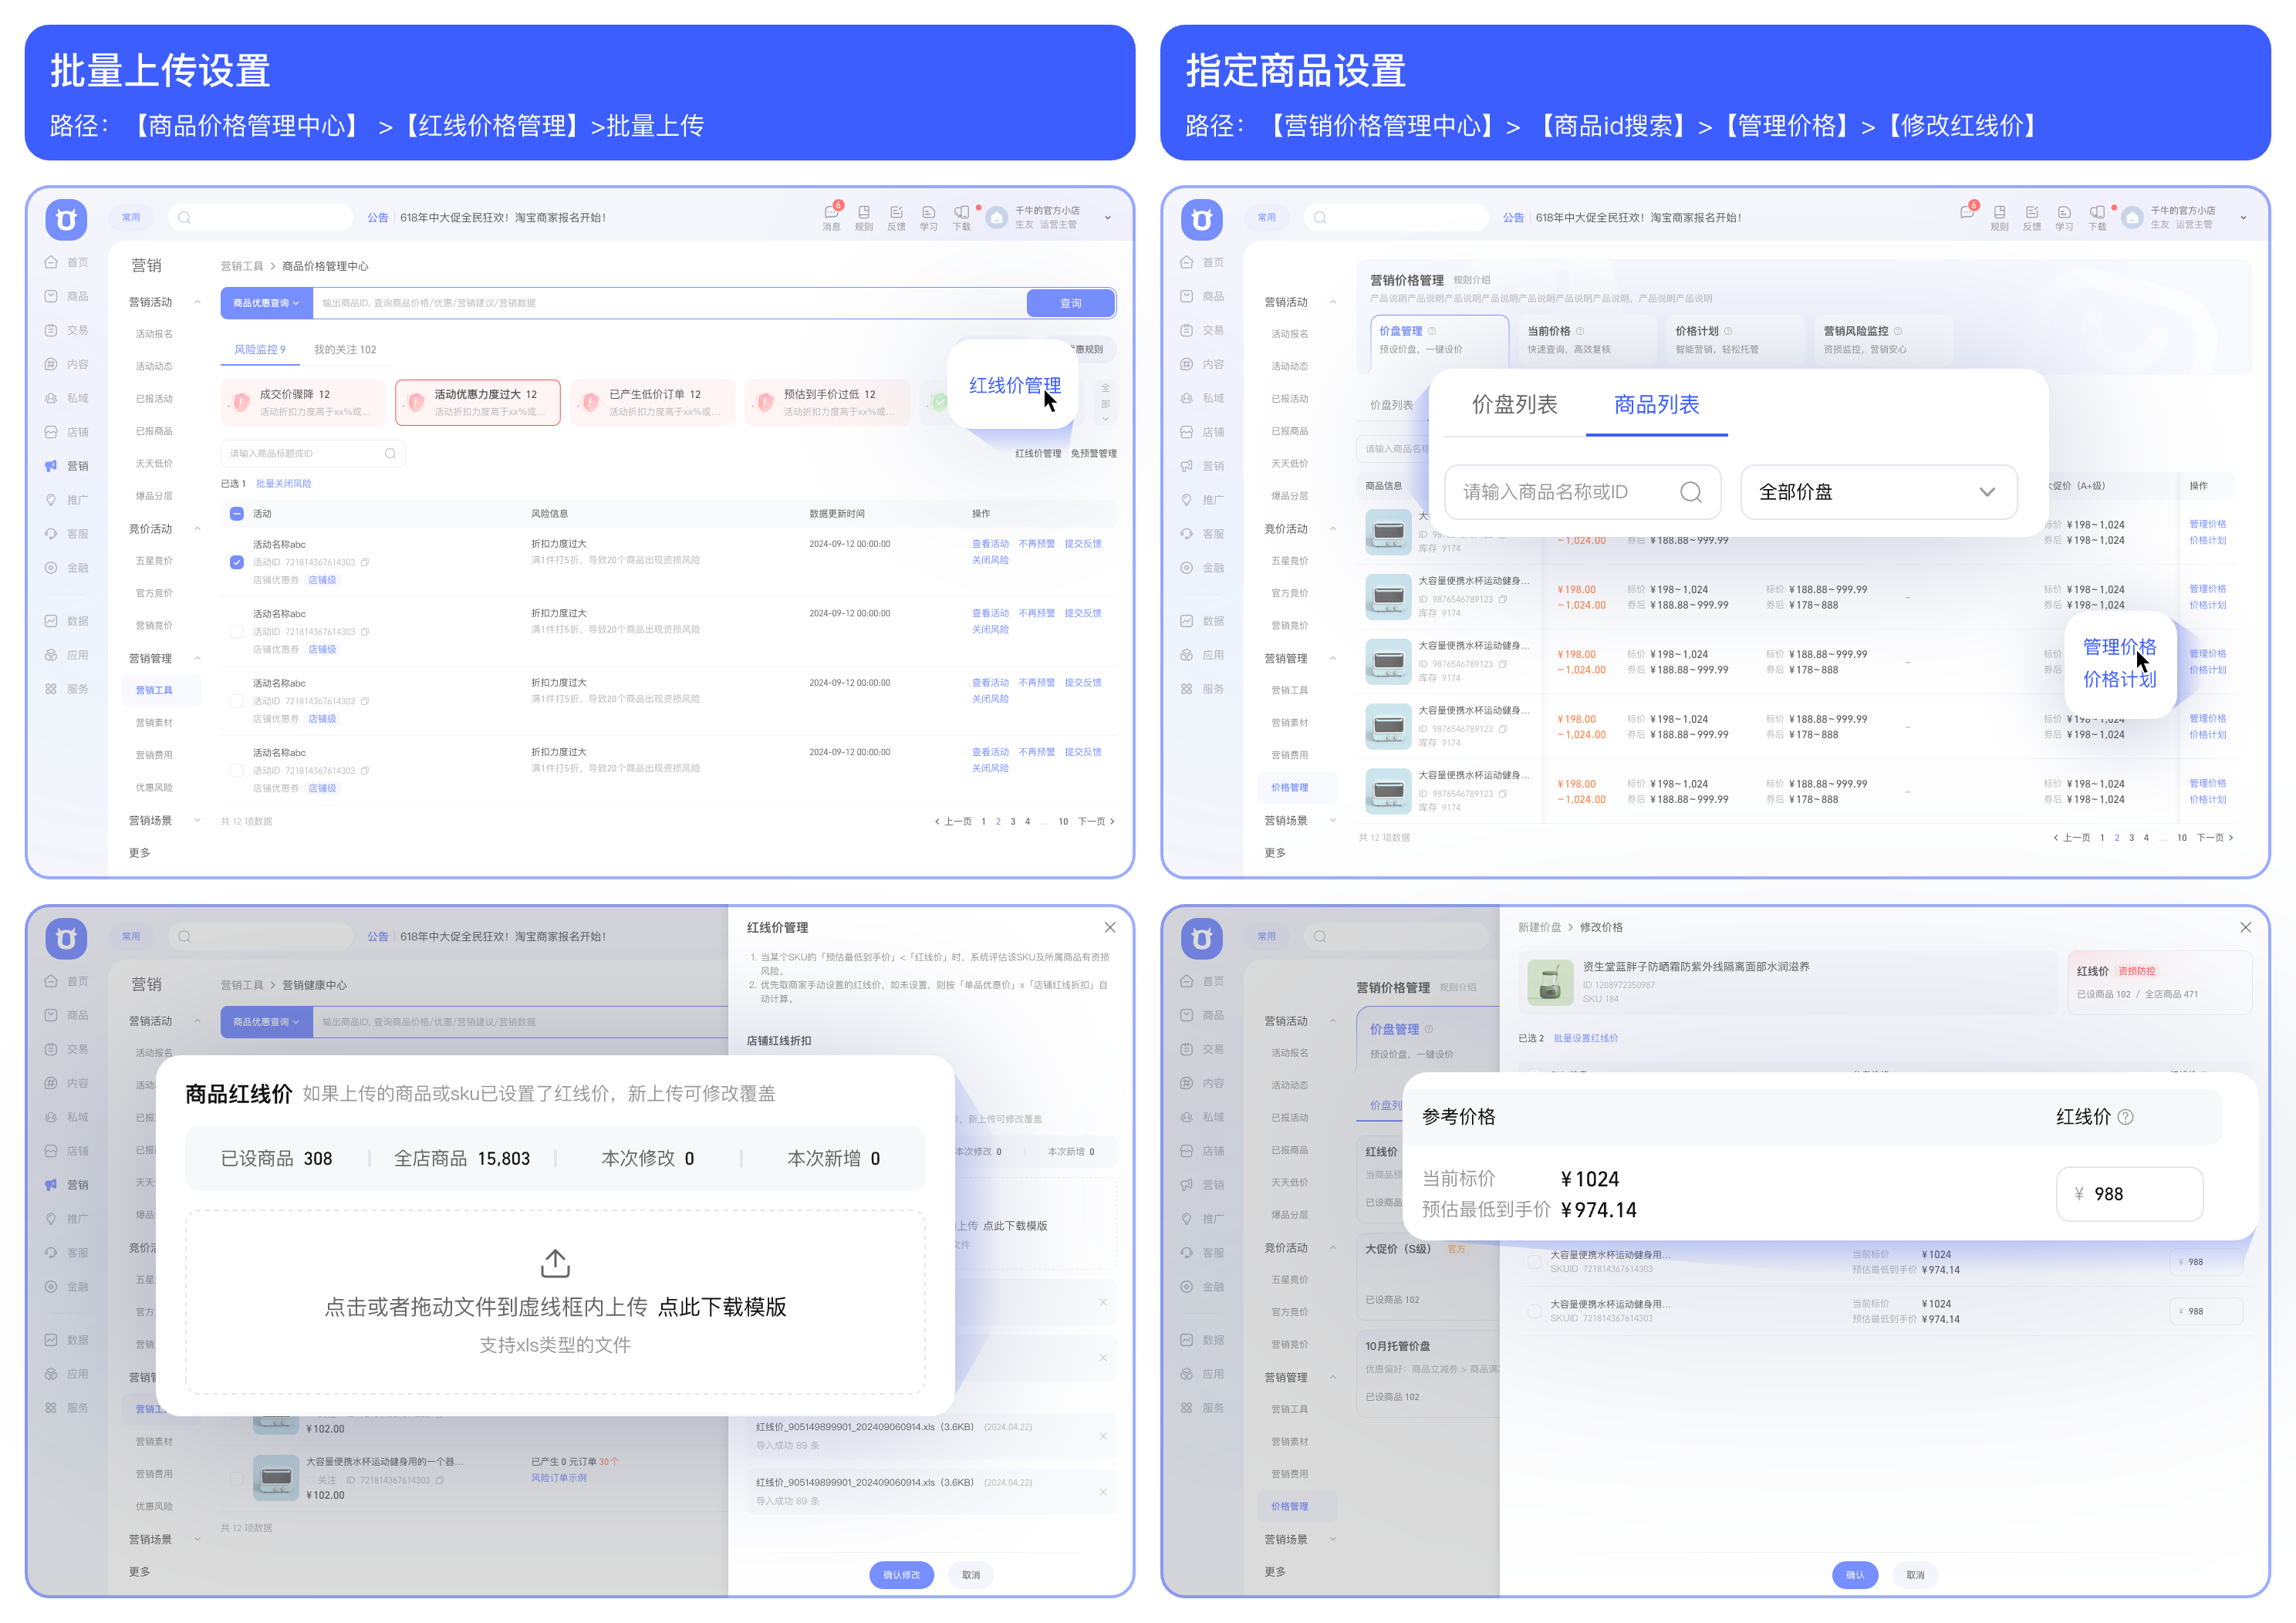Copy 活动ID of the checked 活动名称abc row
Screen dimensions: 2296x1623
point(365,562)
